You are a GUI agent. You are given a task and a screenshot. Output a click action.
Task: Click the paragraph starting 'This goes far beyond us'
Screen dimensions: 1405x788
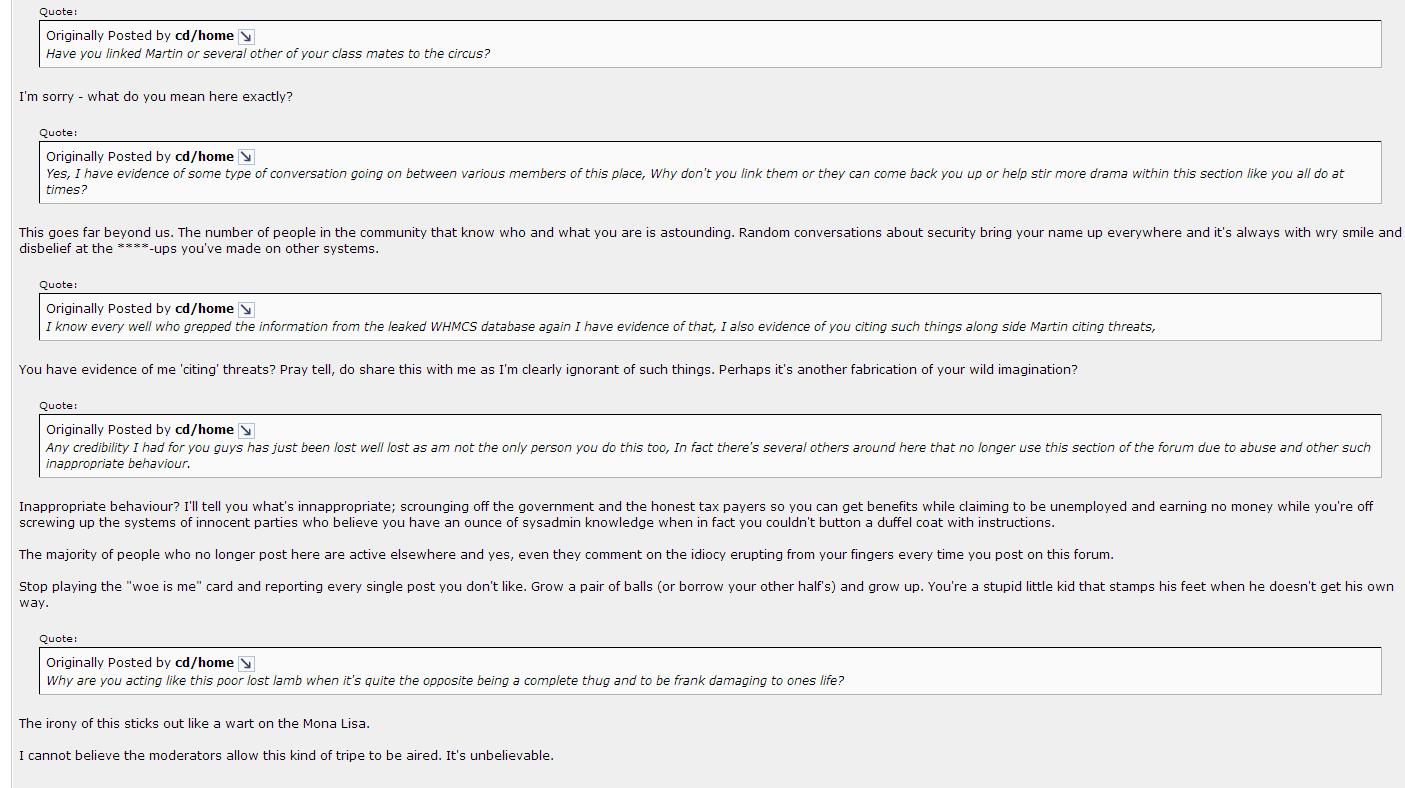[x=710, y=240]
